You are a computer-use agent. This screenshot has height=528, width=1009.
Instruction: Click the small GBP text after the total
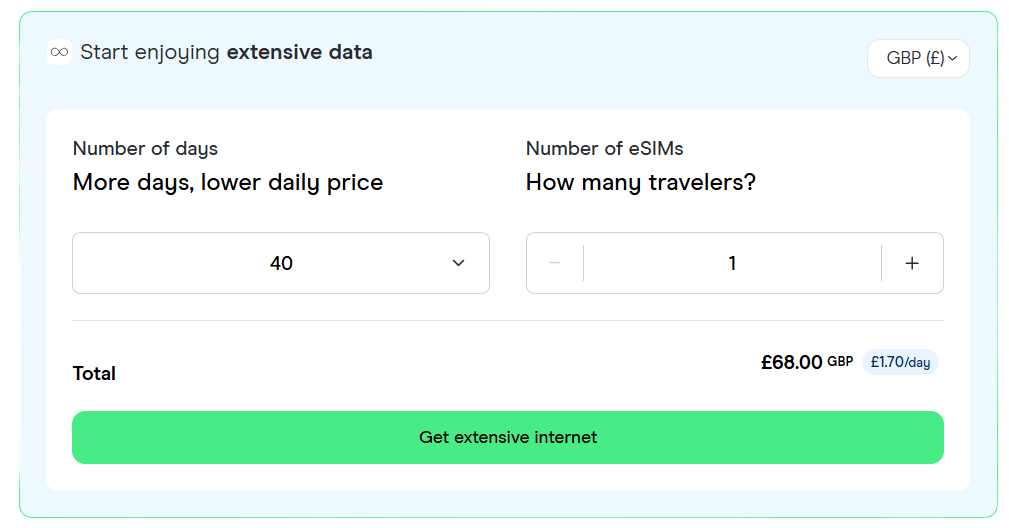[840, 361]
